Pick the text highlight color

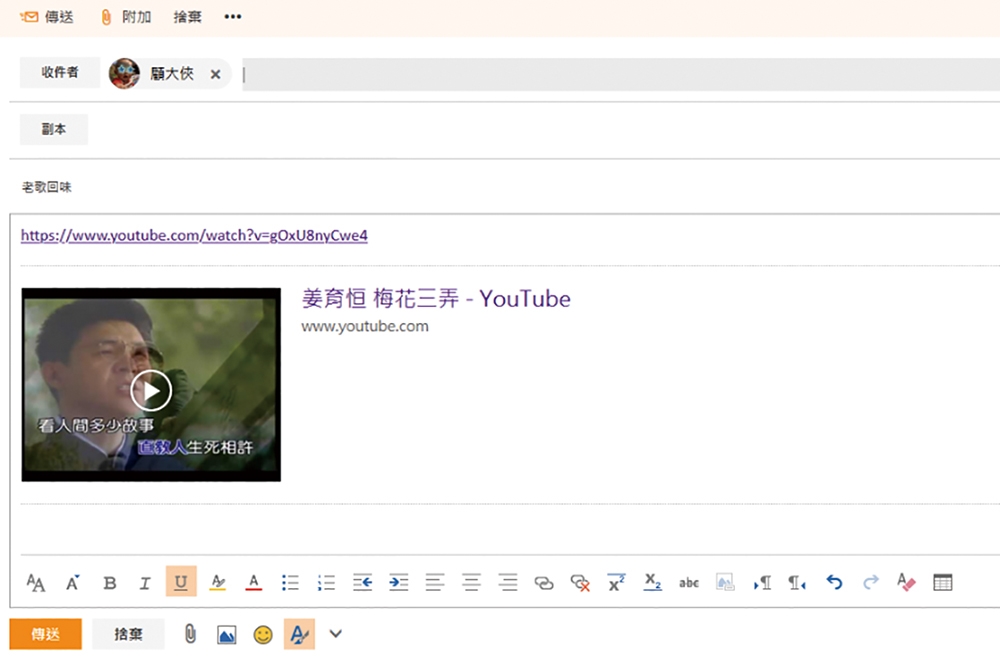pyautogui.click(x=217, y=583)
